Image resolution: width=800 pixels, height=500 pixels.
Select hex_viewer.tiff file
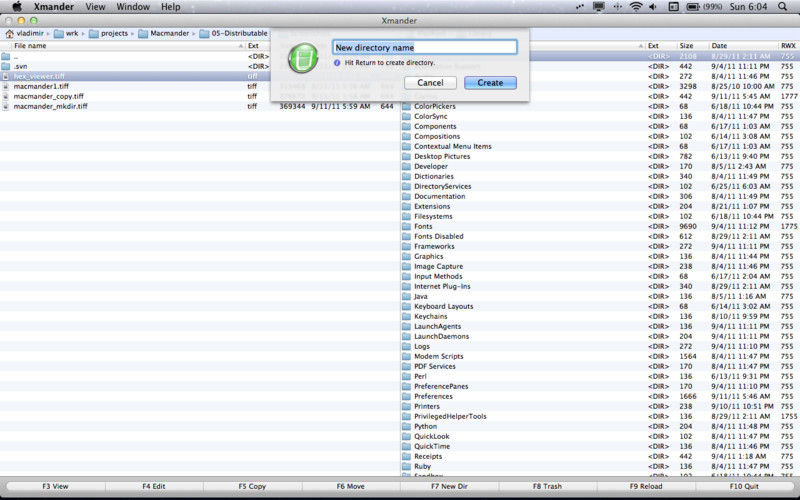(x=135, y=77)
